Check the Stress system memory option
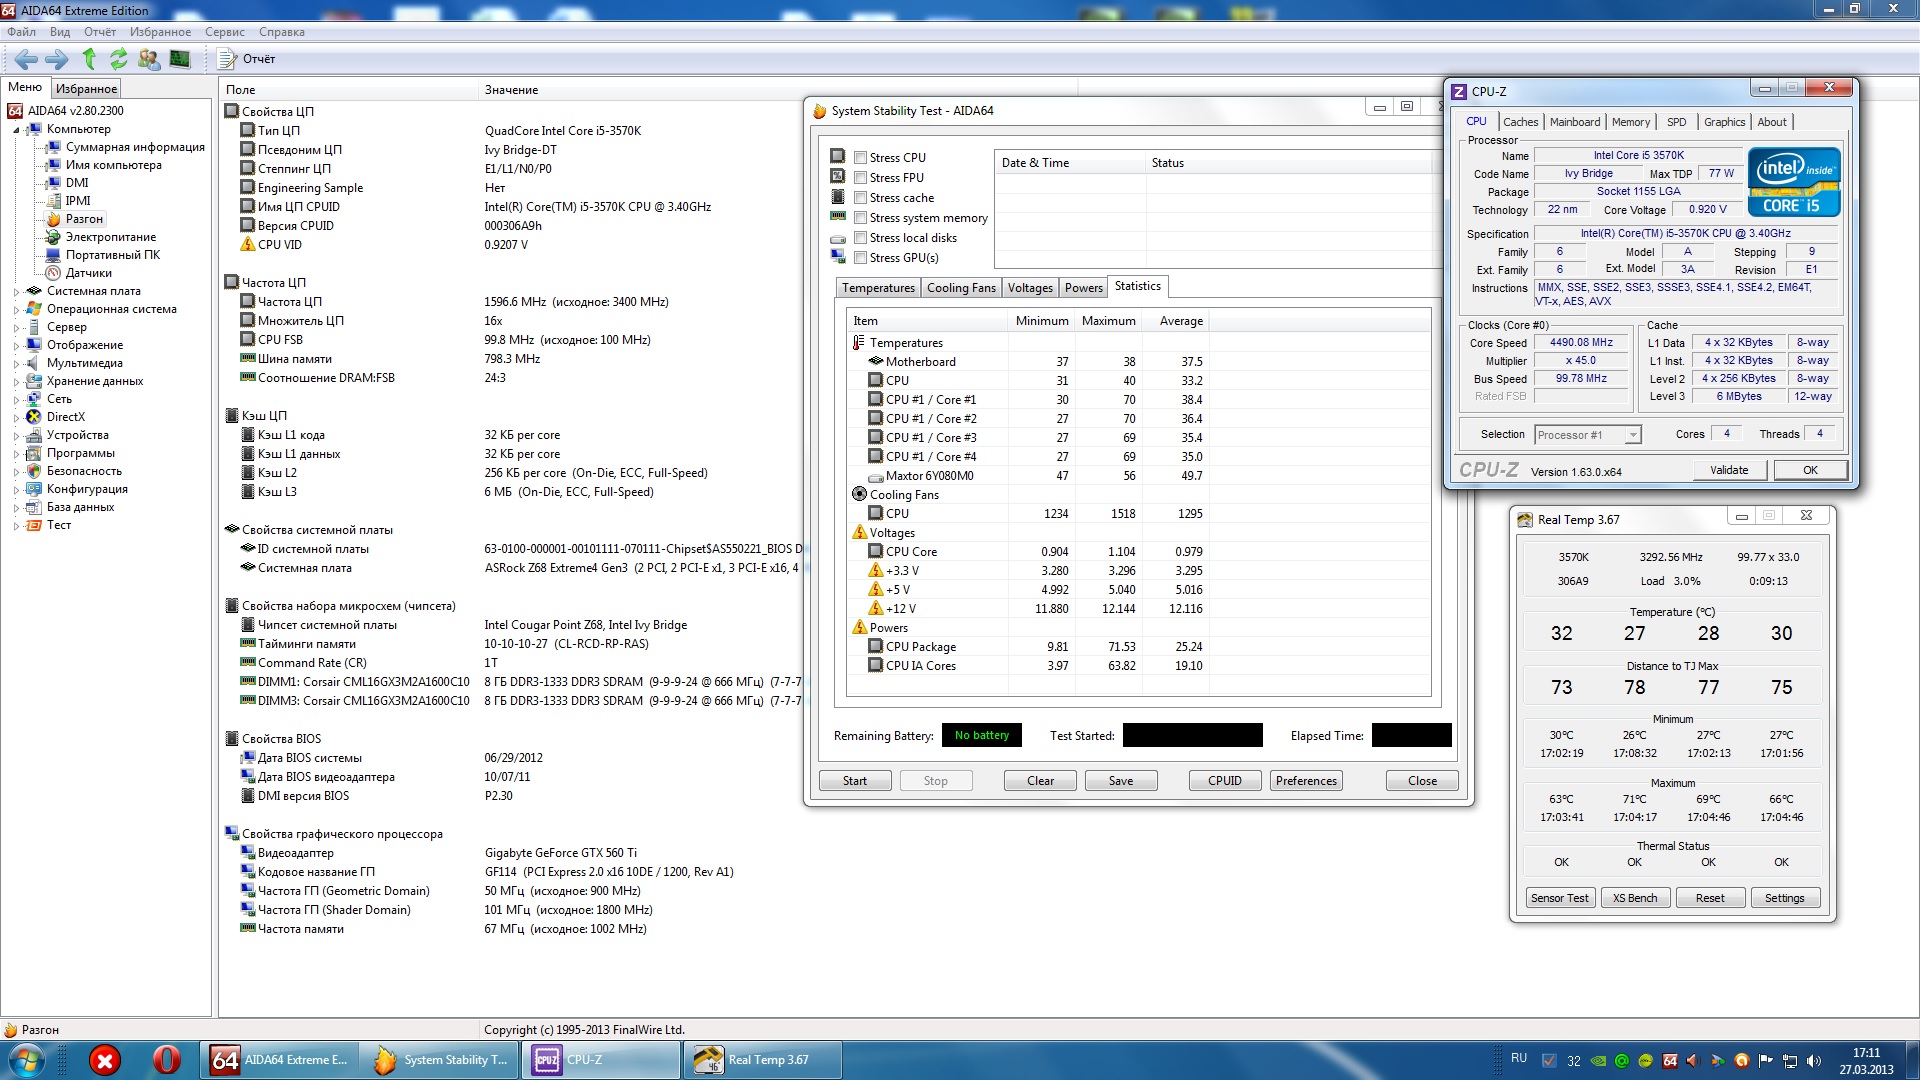Screen dimensions: 1920x1080 pos(860,218)
